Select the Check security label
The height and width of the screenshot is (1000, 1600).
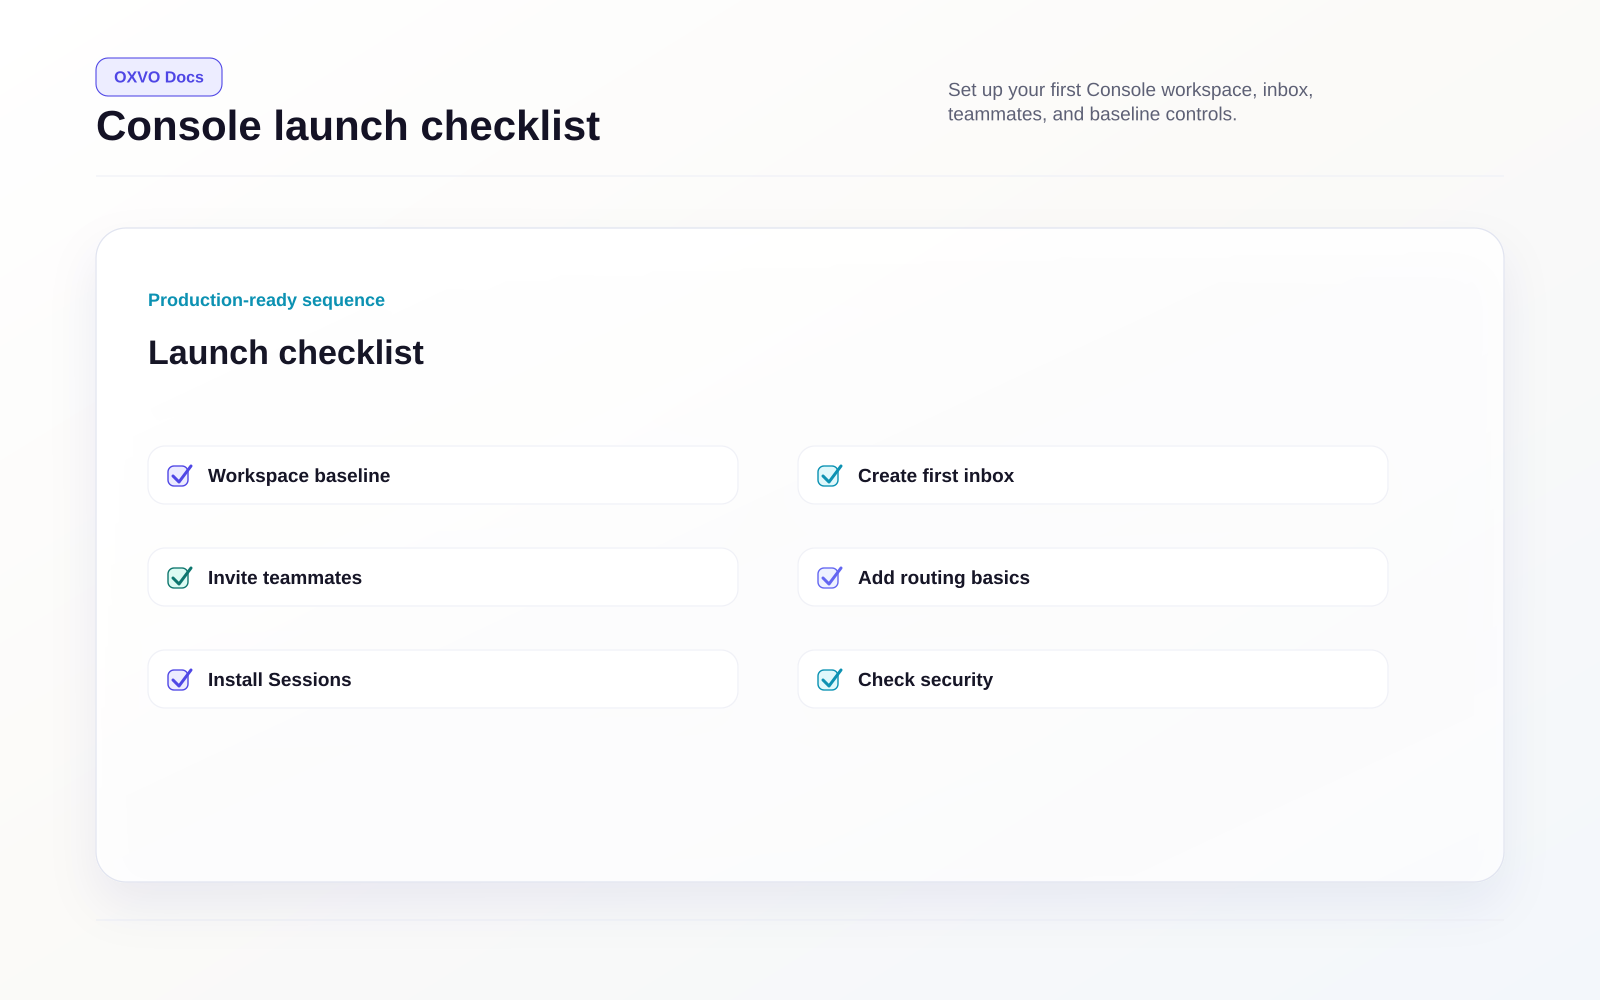(x=926, y=680)
